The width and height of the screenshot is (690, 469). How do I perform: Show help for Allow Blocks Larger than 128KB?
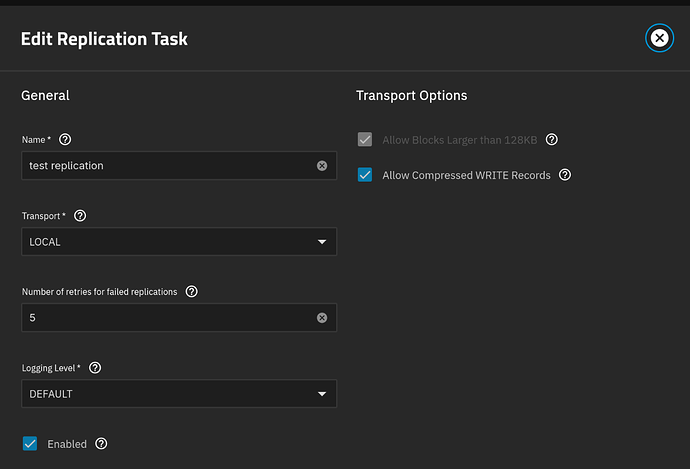[x=551, y=139]
